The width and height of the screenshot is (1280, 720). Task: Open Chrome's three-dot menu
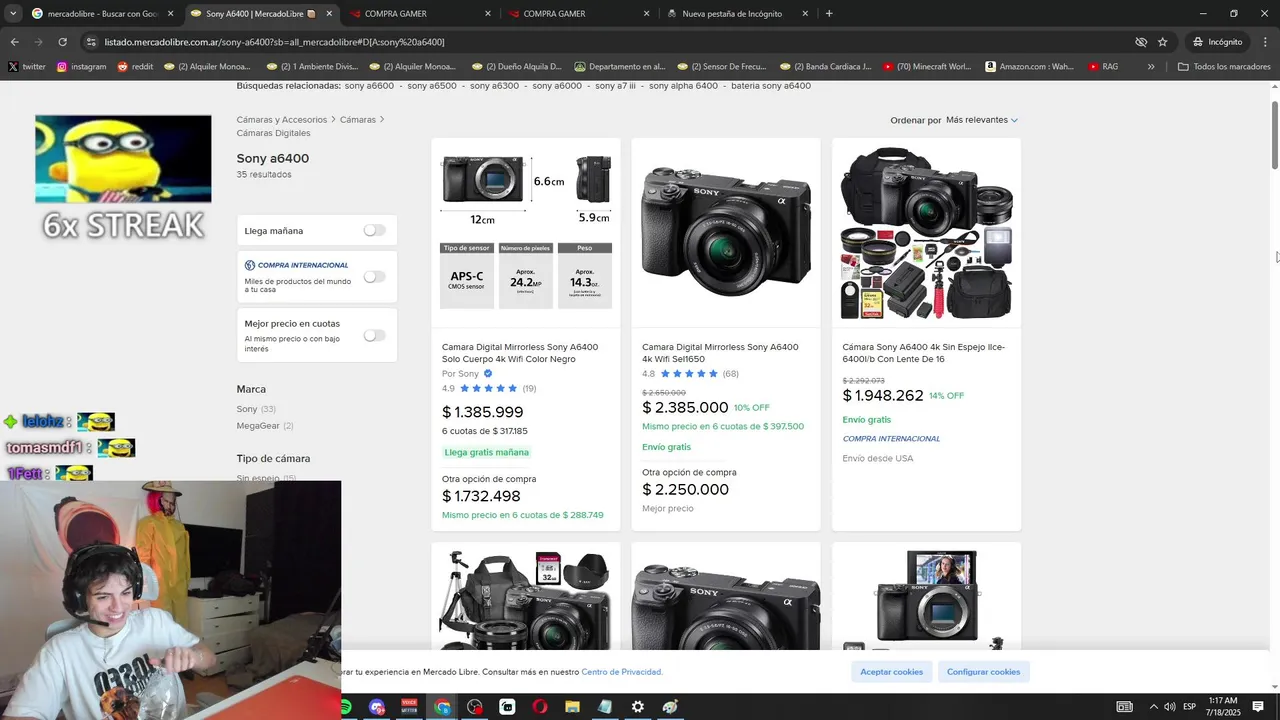(x=1265, y=42)
